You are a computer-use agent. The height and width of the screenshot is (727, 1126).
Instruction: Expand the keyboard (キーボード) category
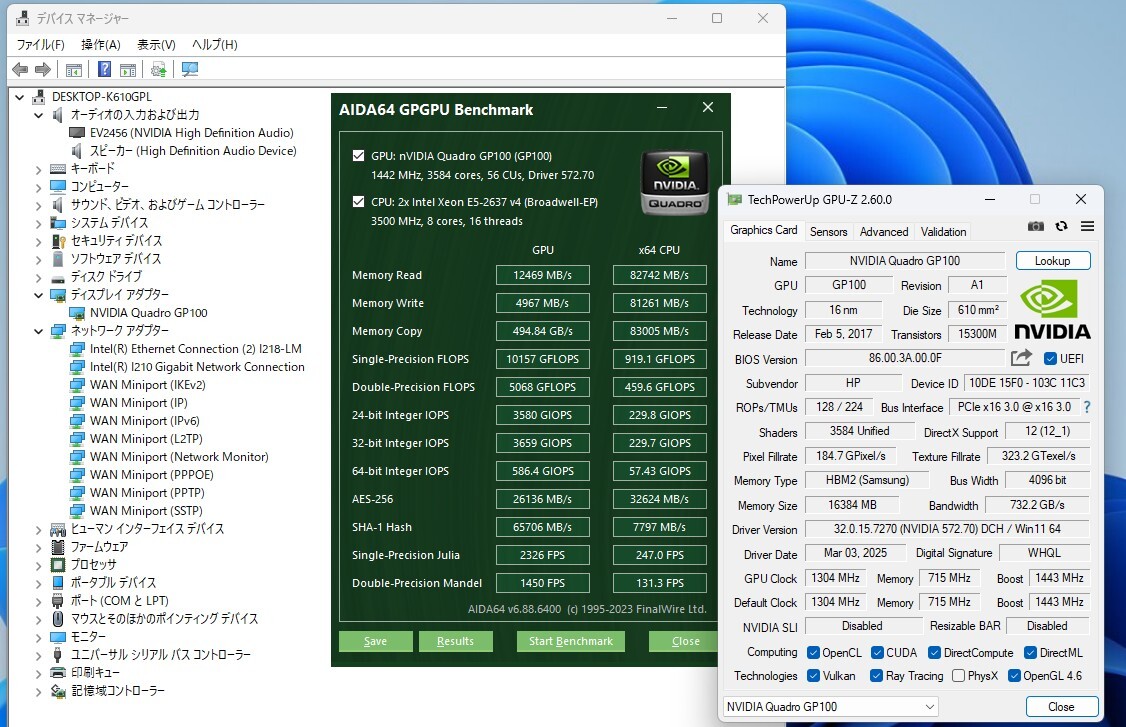point(39,170)
